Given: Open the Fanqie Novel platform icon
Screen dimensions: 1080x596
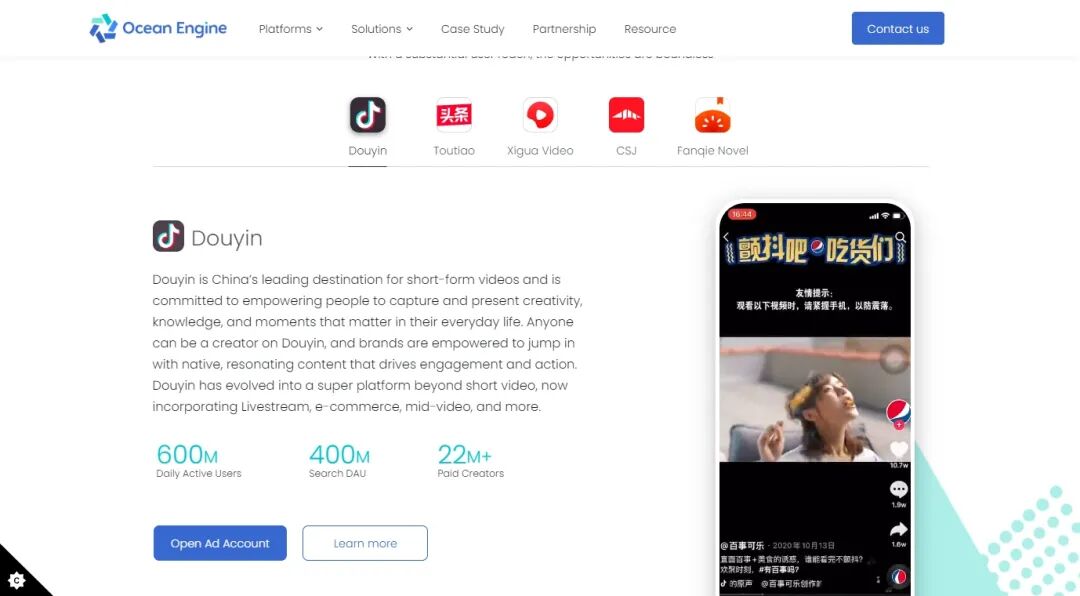Looking at the screenshot, I should pos(713,115).
